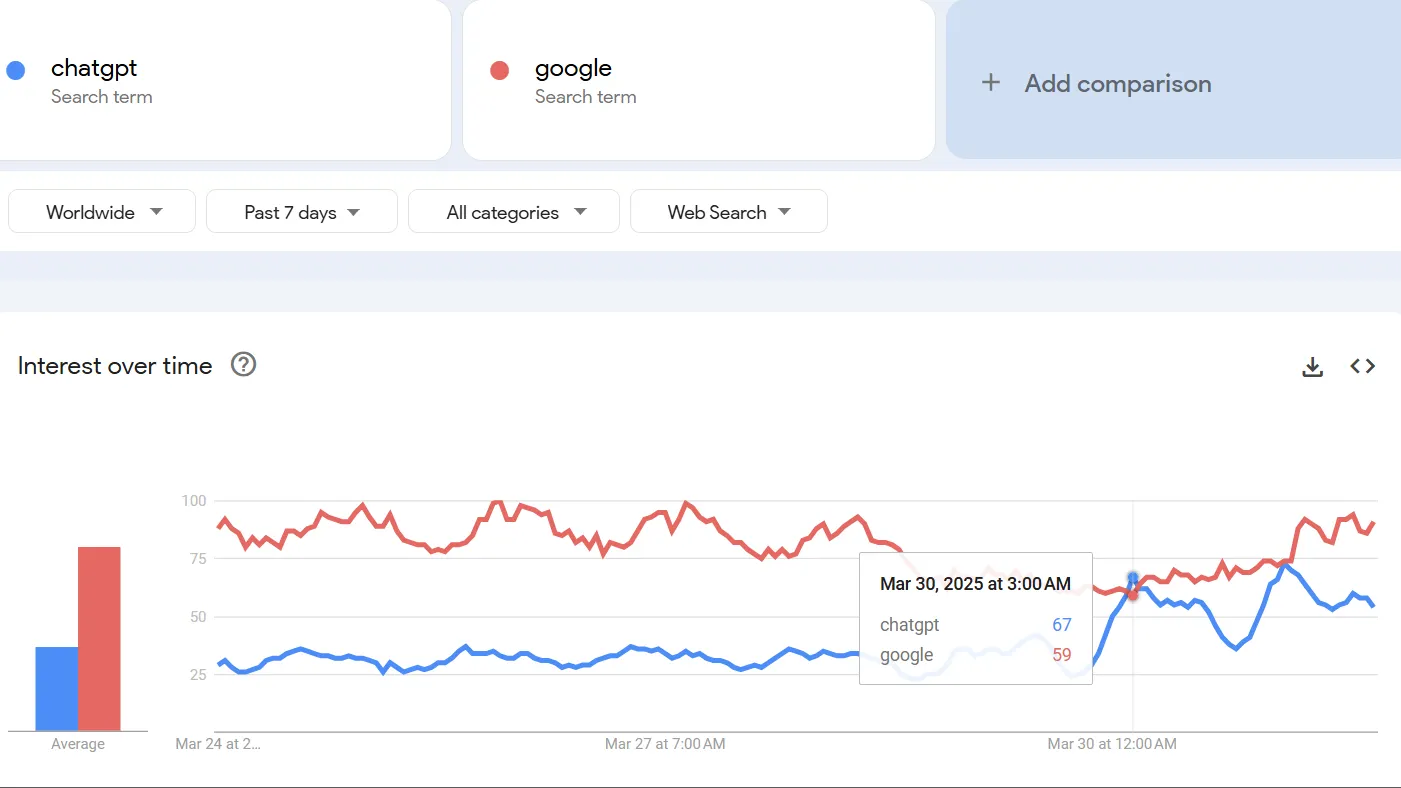
Task: Click the Mar 27 at 7:00 AM axis label
Action: 665,744
